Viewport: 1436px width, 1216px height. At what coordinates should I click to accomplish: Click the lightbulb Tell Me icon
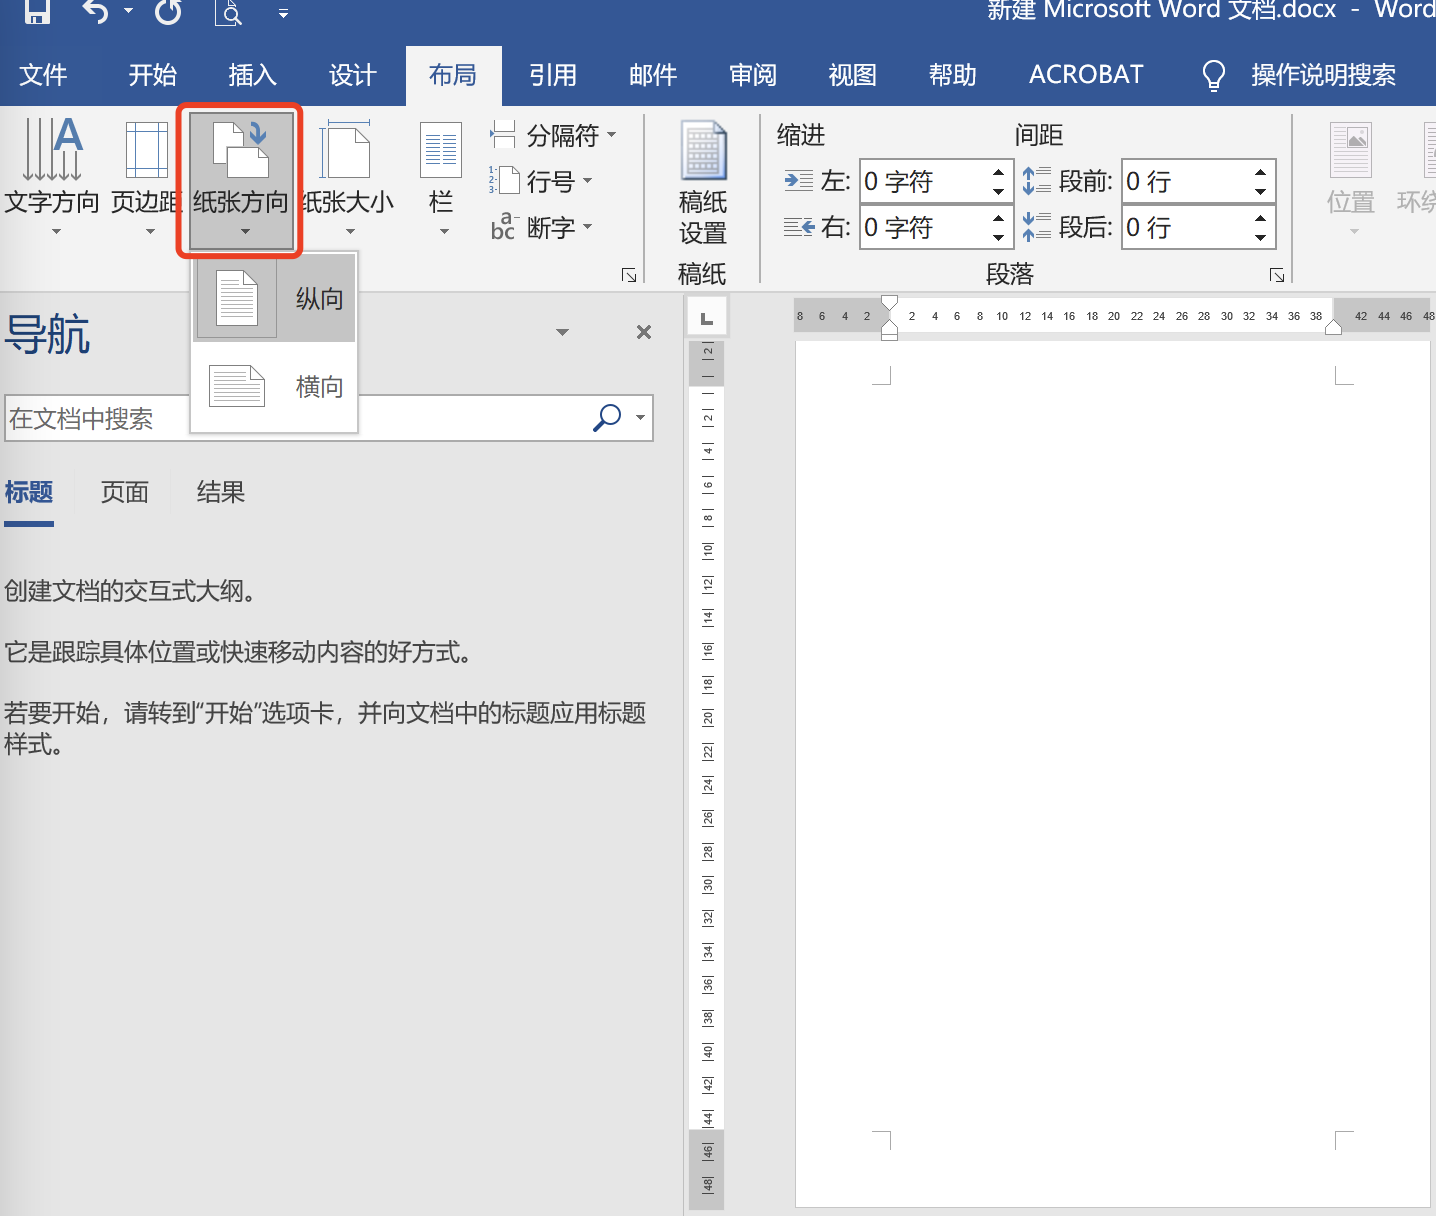[1213, 75]
